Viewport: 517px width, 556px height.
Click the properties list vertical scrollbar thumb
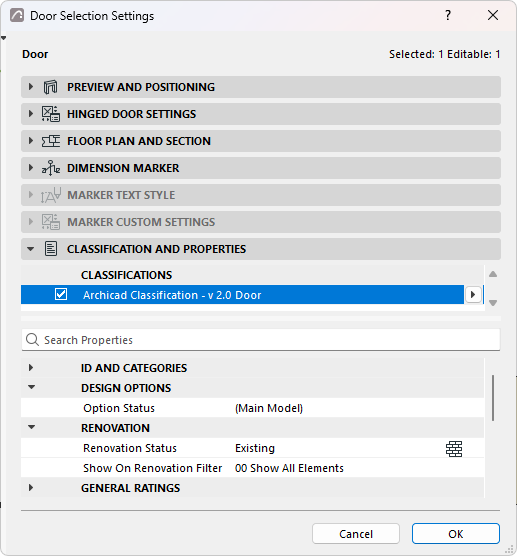(x=493, y=398)
